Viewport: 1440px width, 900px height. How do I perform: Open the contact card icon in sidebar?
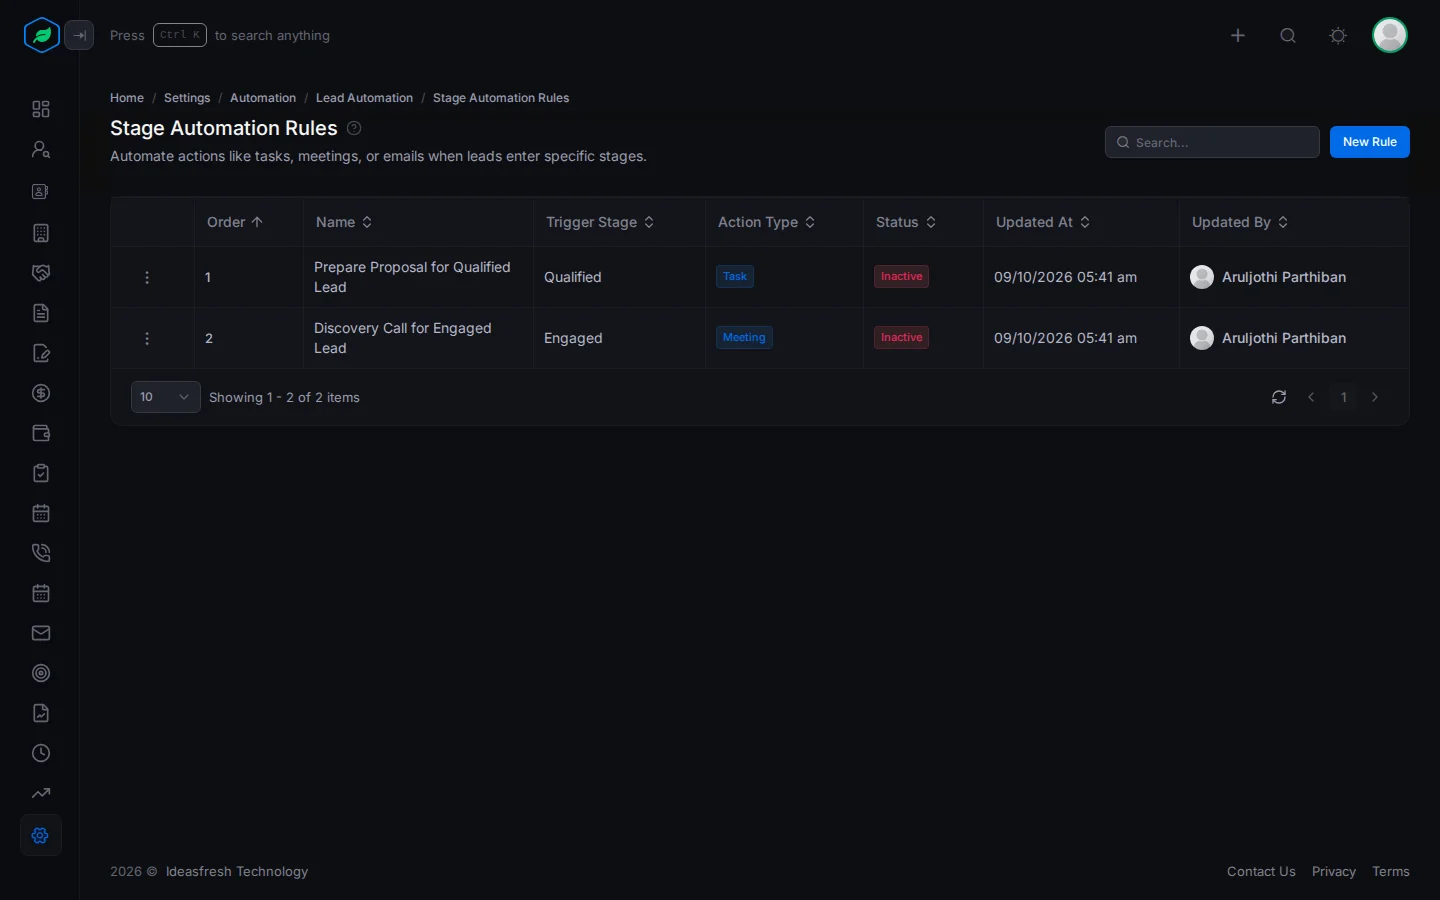point(41,191)
